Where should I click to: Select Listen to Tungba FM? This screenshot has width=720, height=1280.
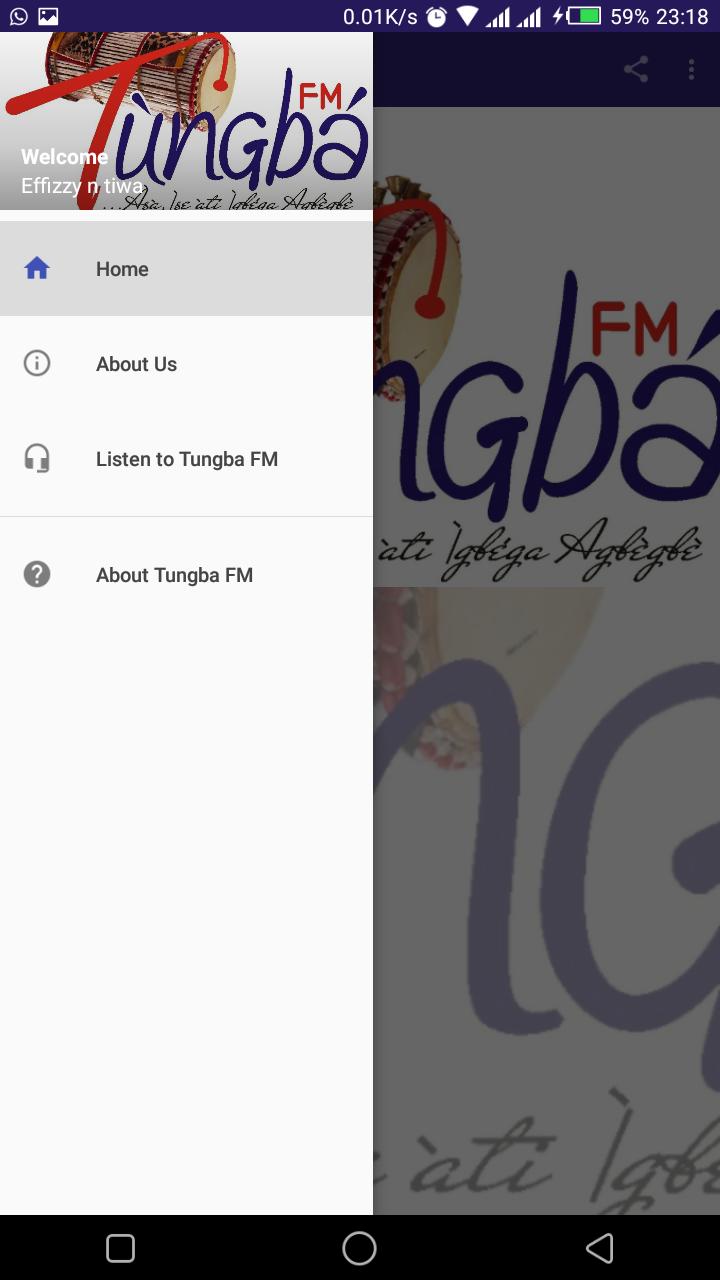(x=186, y=459)
